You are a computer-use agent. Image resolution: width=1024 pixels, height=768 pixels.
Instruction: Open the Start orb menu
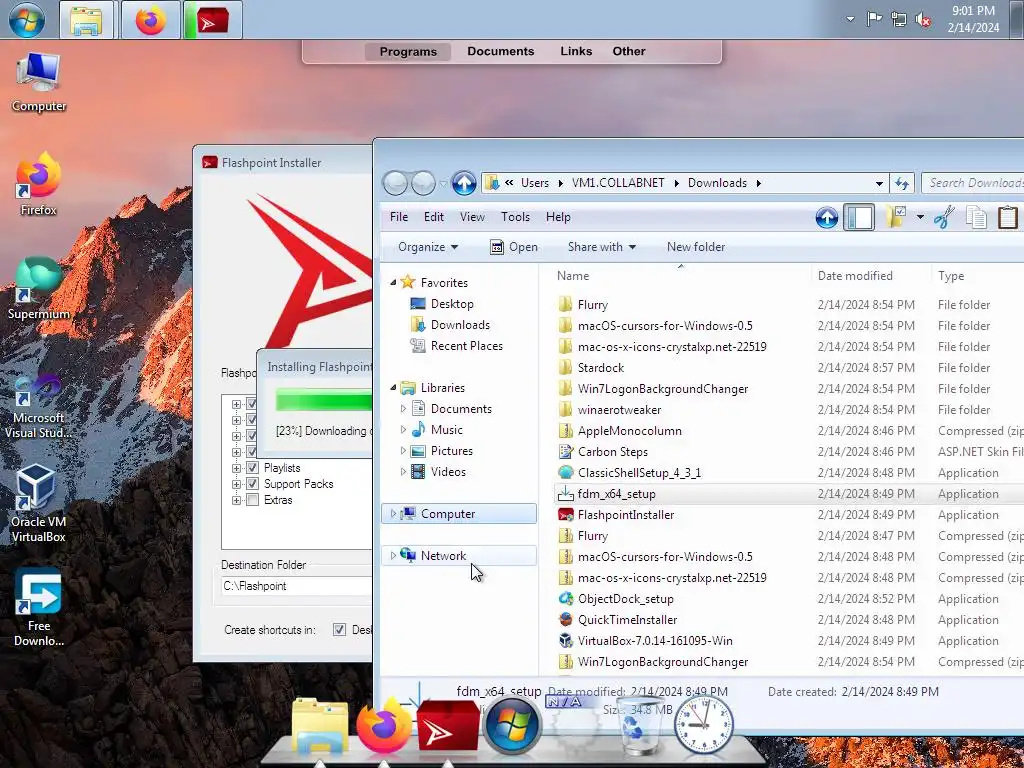pos(27,20)
